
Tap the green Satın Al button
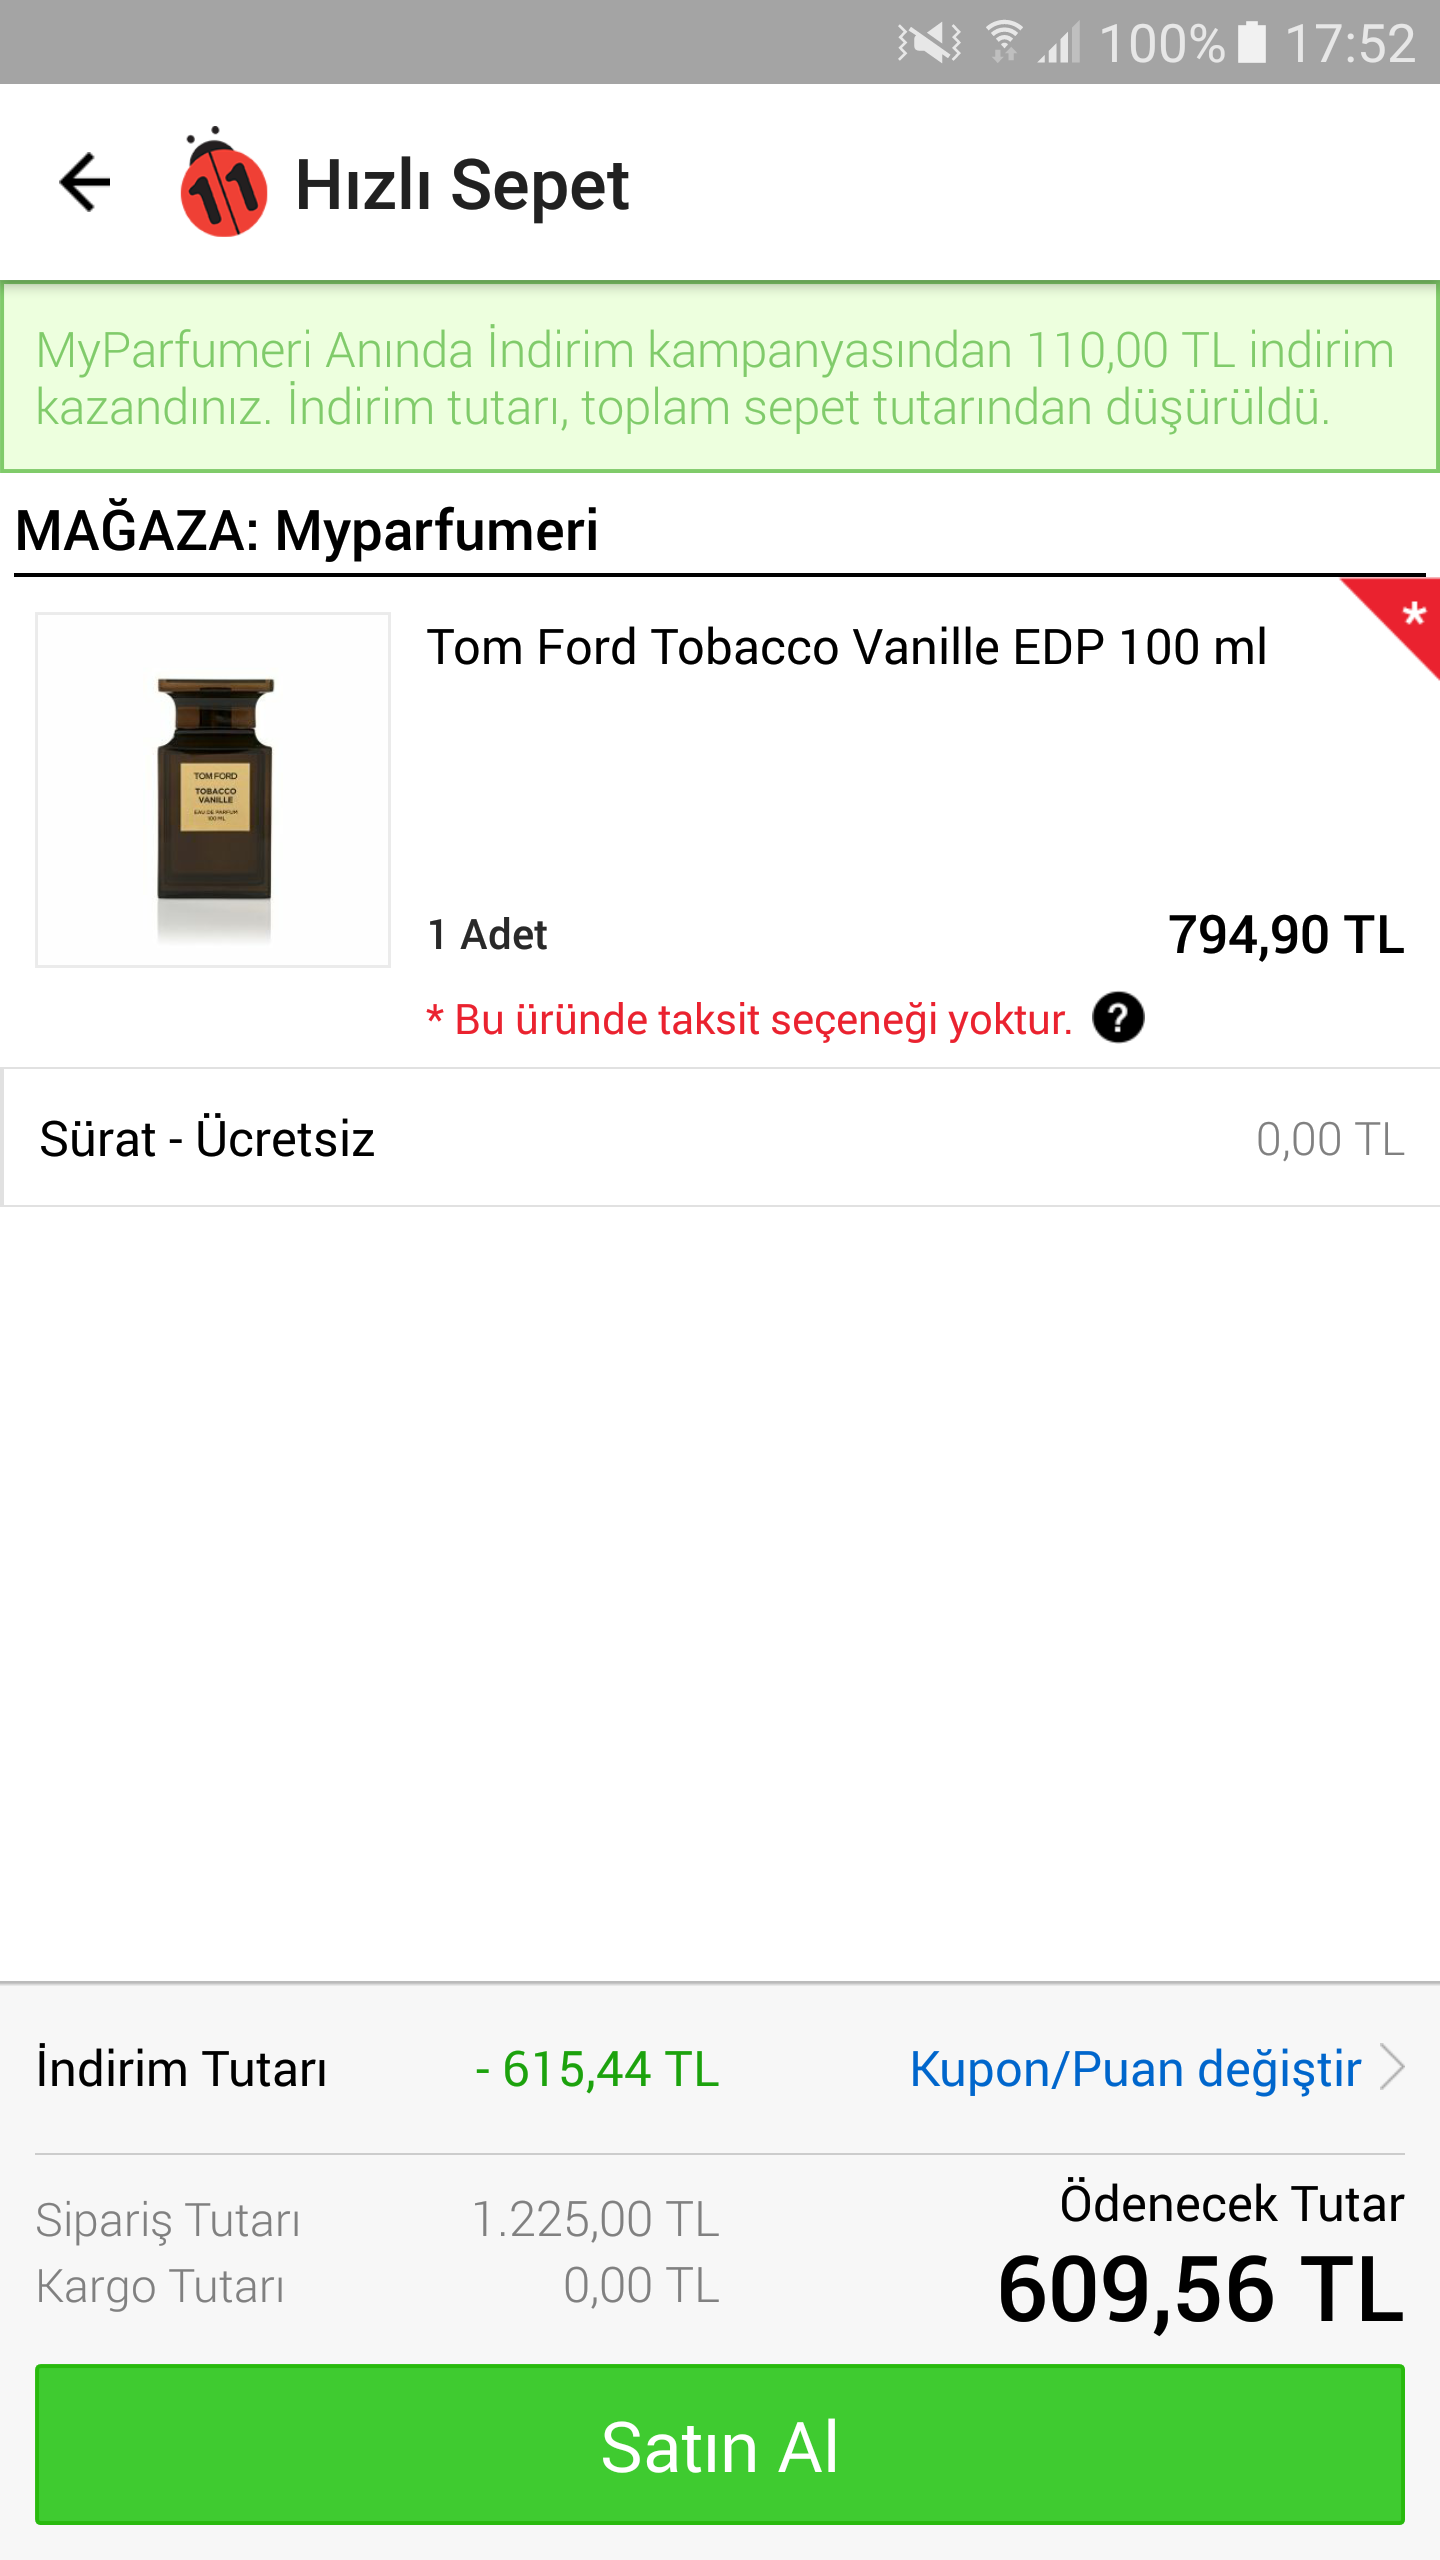point(720,2444)
